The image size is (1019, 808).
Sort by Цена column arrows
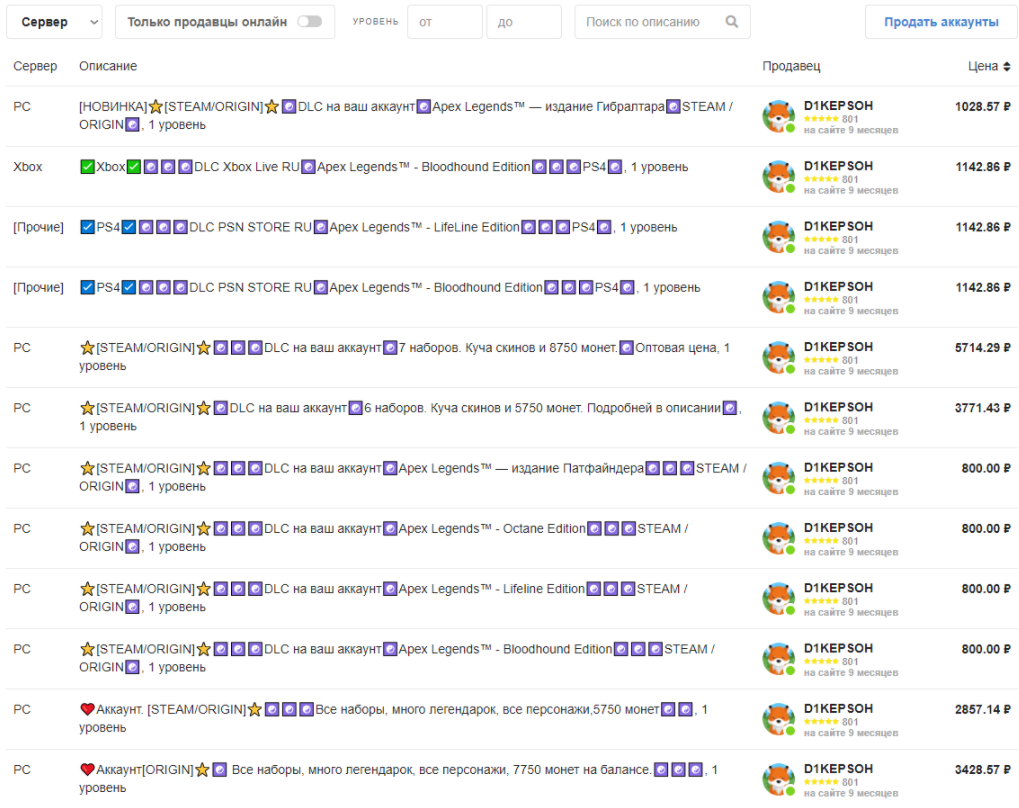[1007, 66]
